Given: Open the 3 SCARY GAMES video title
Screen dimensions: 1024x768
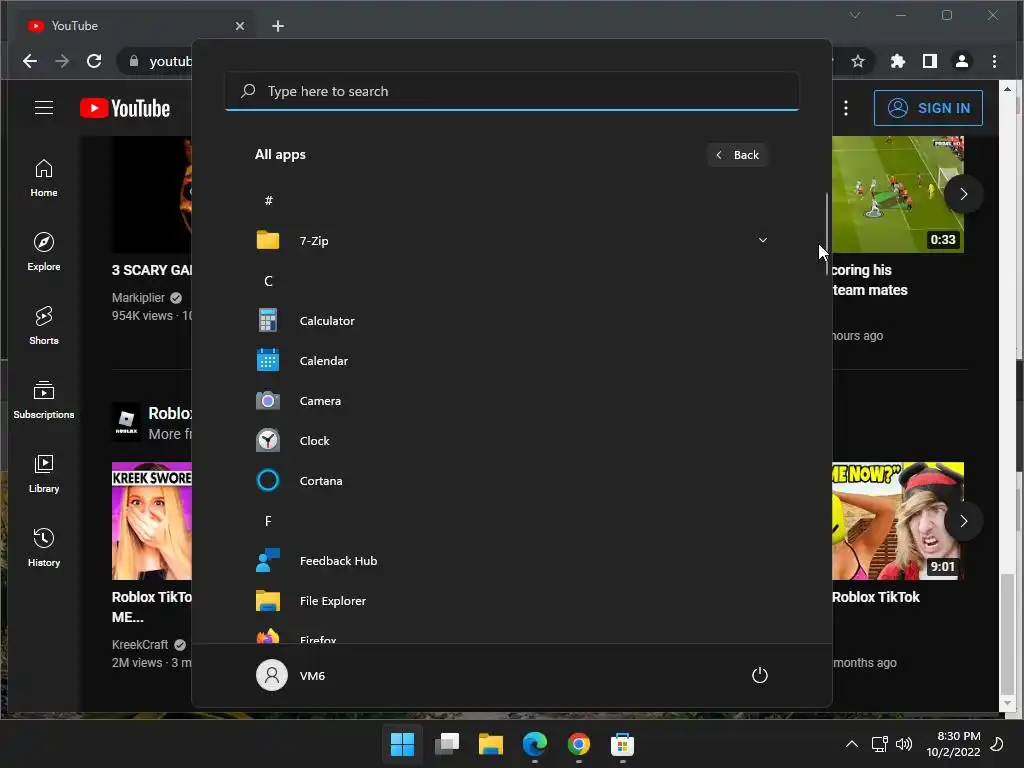Looking at the screenshot, I should click(152, 270).
